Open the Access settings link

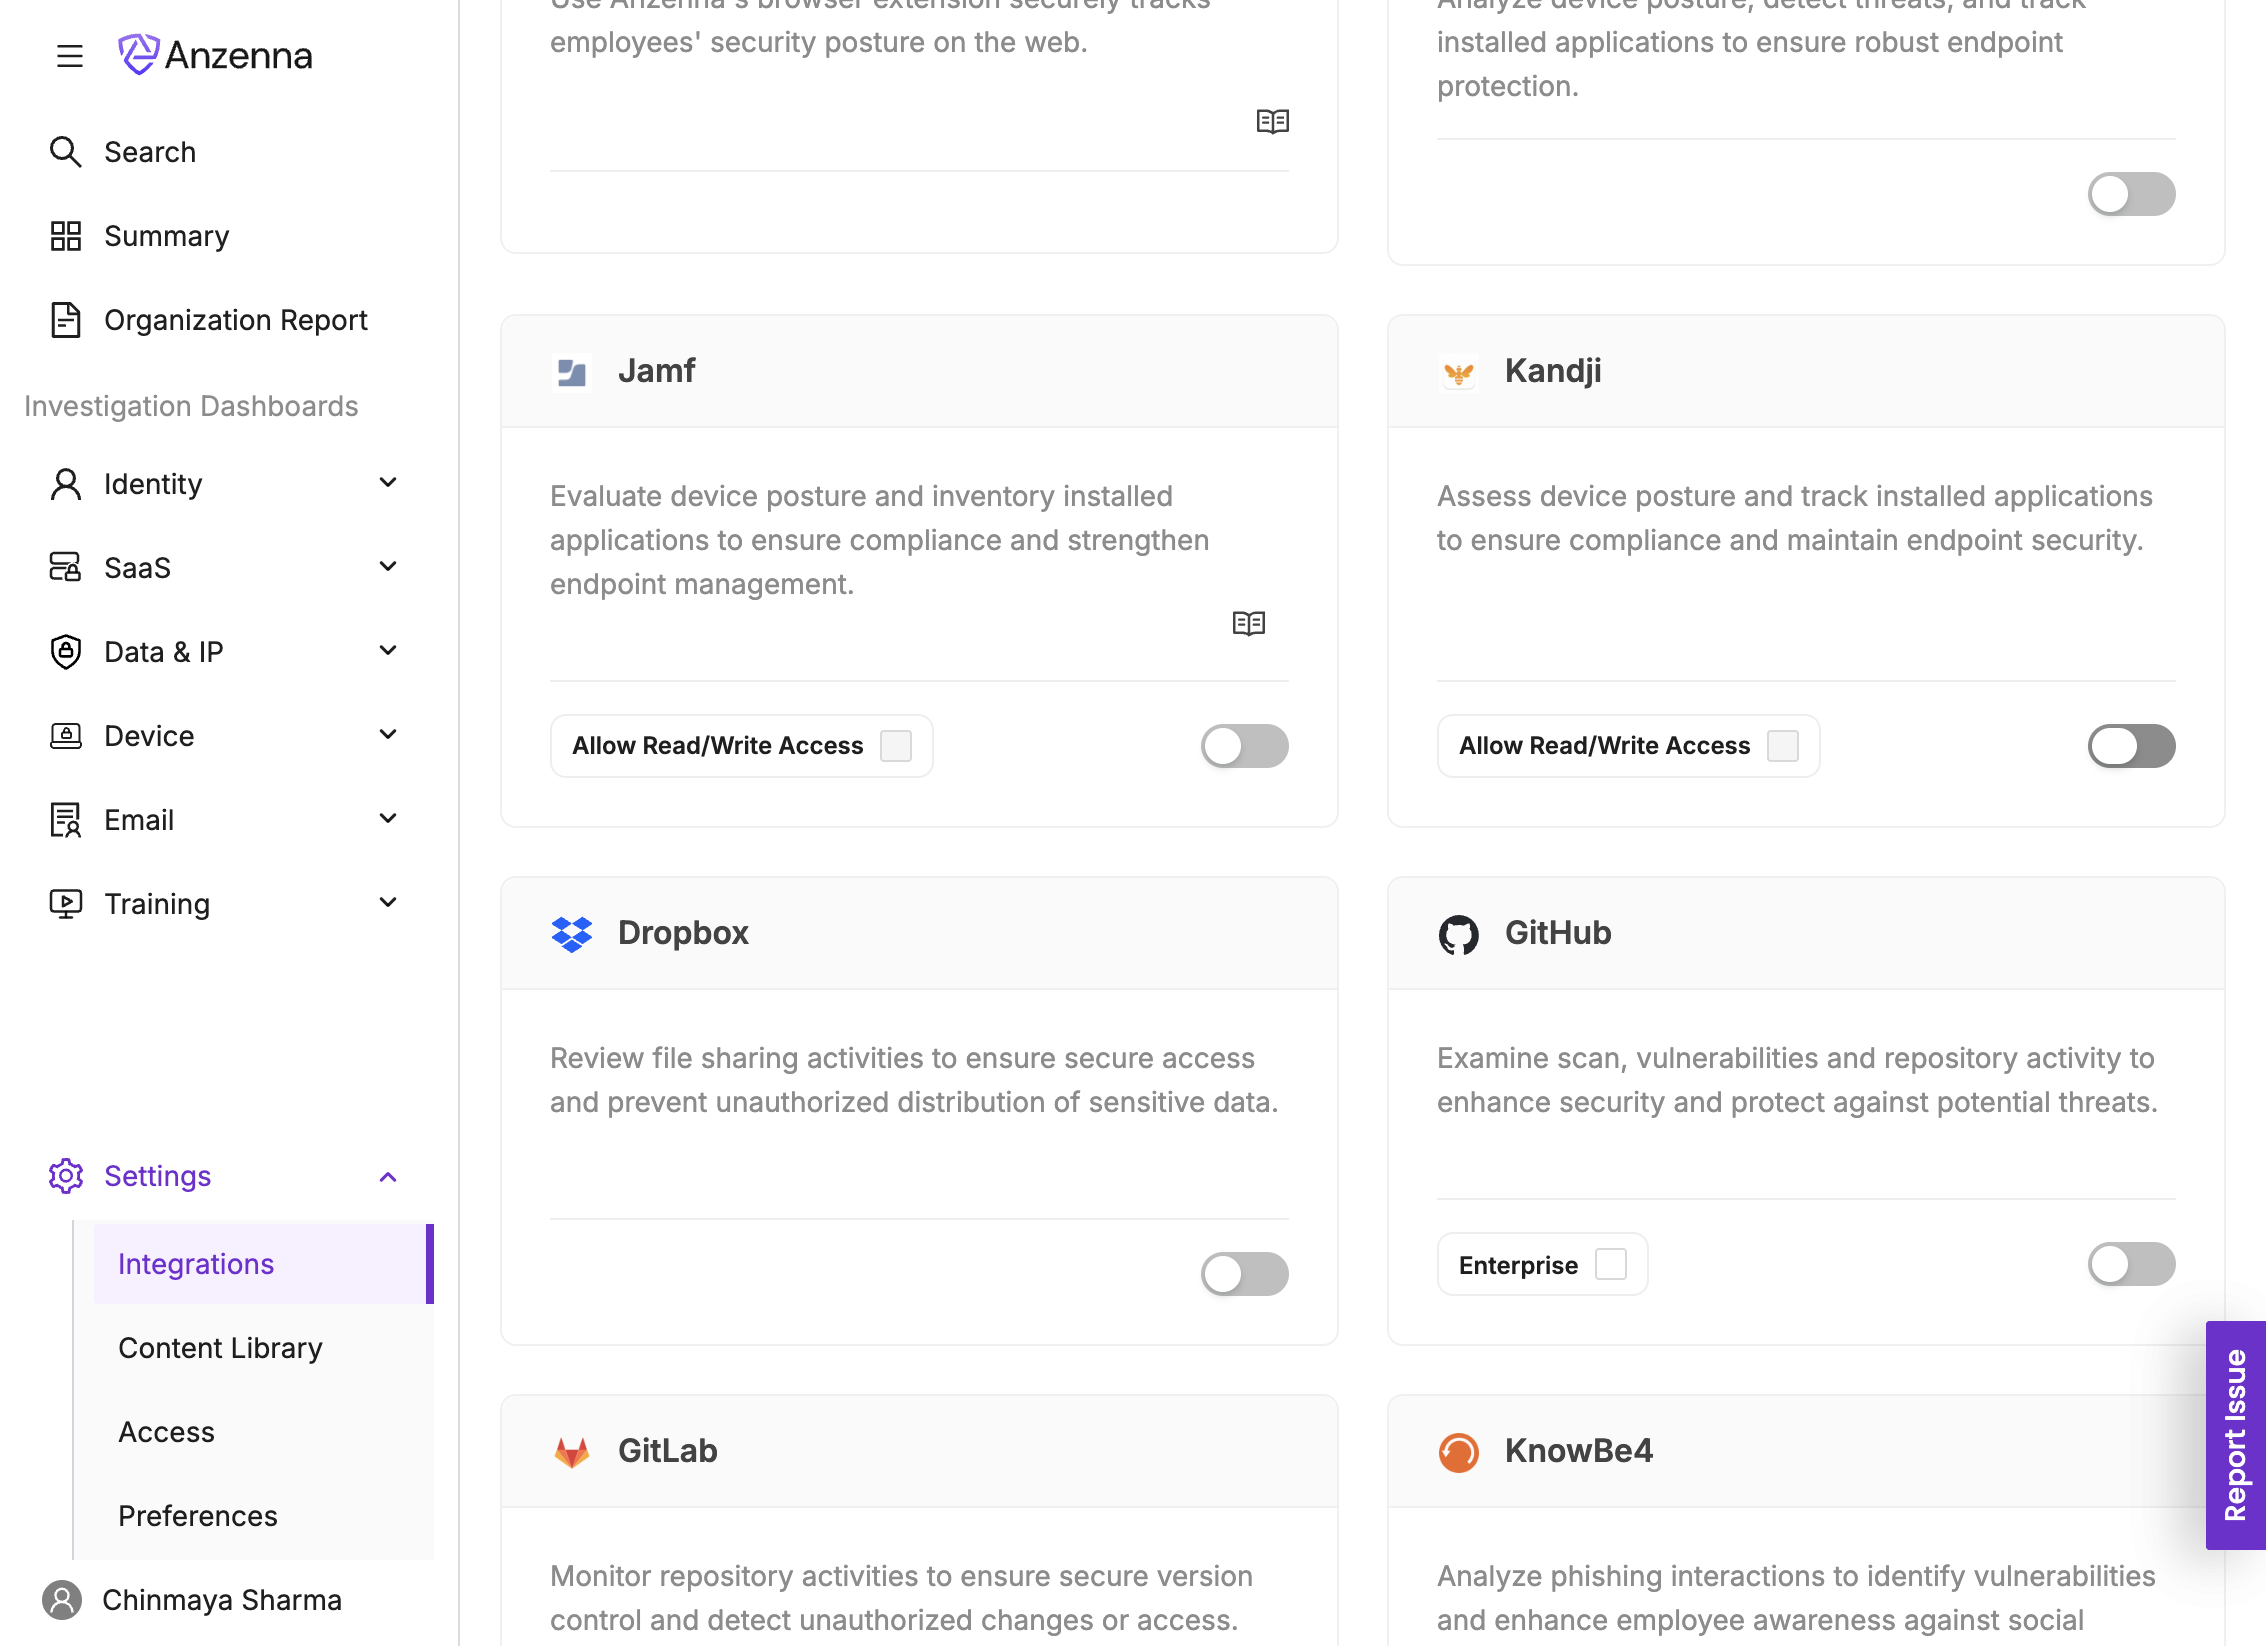coord(166,1432)
